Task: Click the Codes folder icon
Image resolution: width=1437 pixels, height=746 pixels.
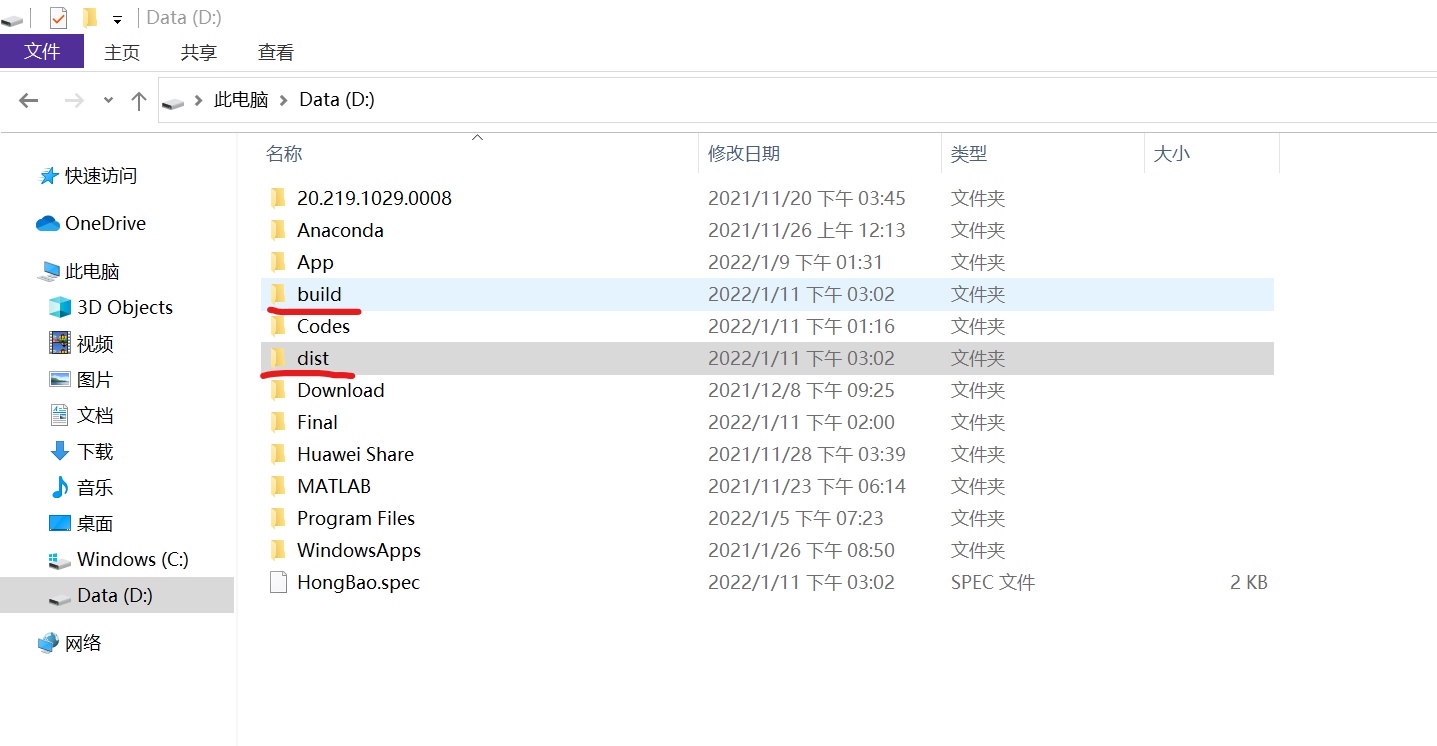Action: coord(278,326)
